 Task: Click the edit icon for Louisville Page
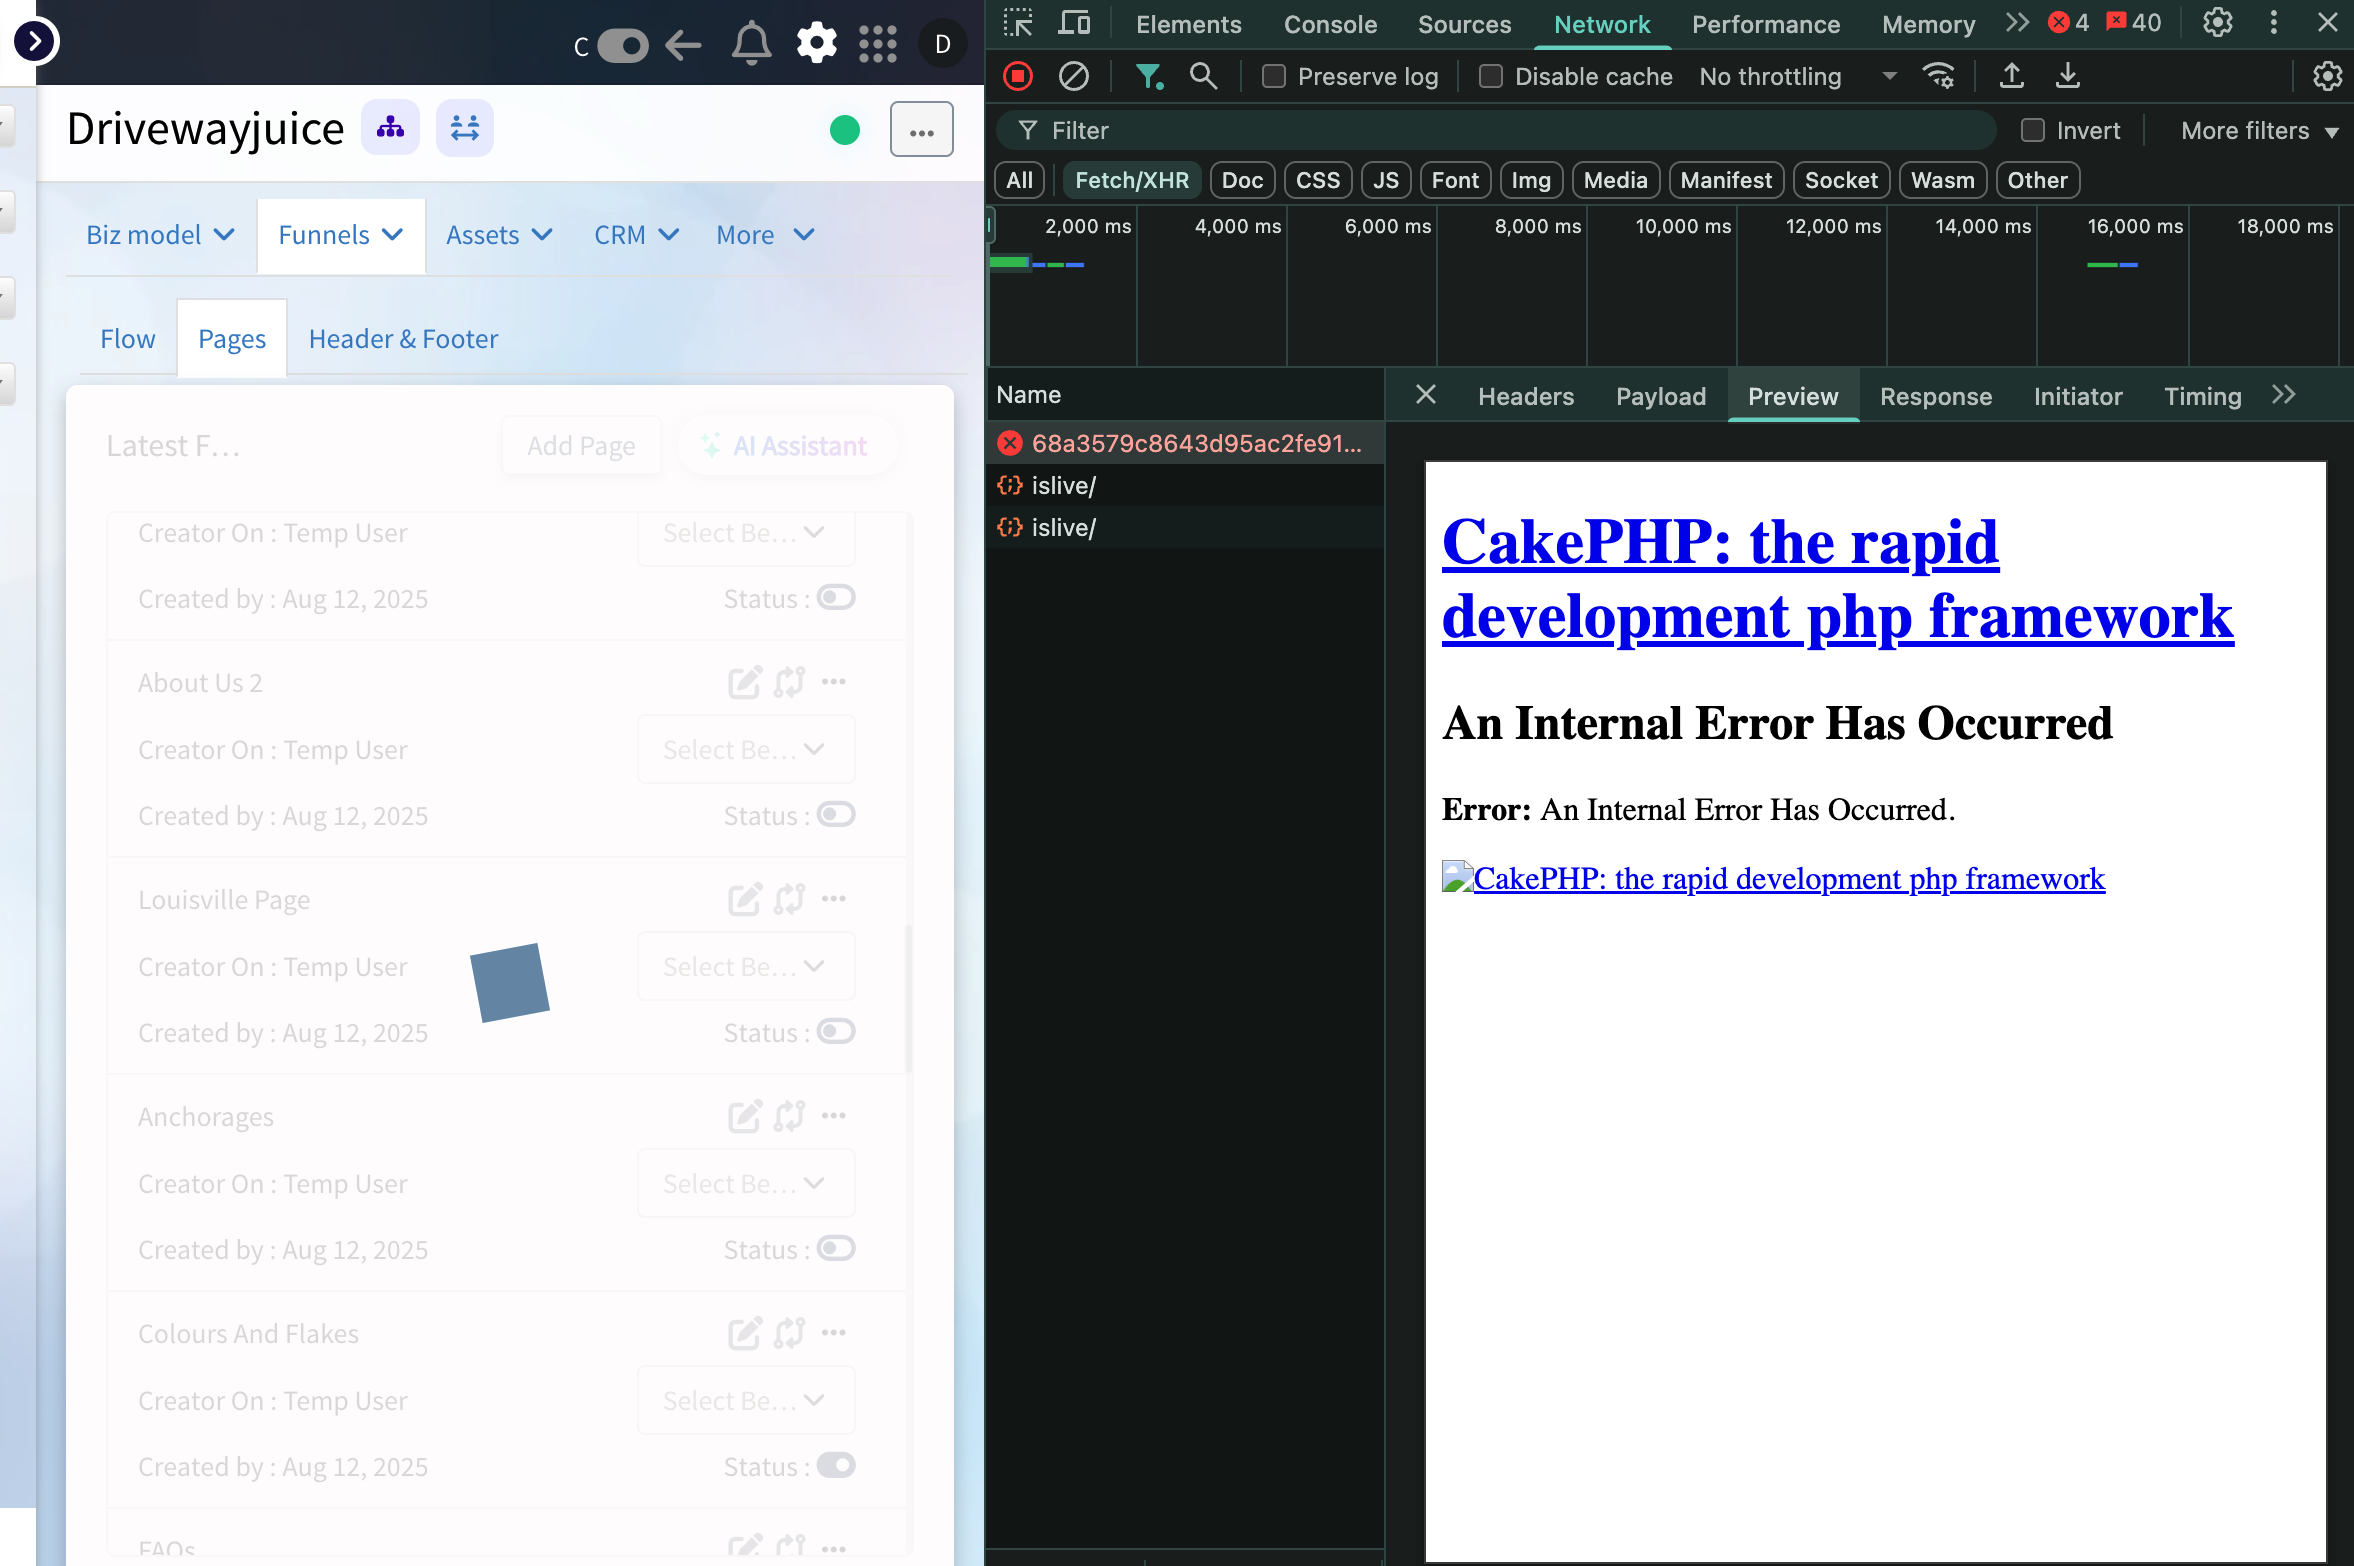[x=744, y=899]
